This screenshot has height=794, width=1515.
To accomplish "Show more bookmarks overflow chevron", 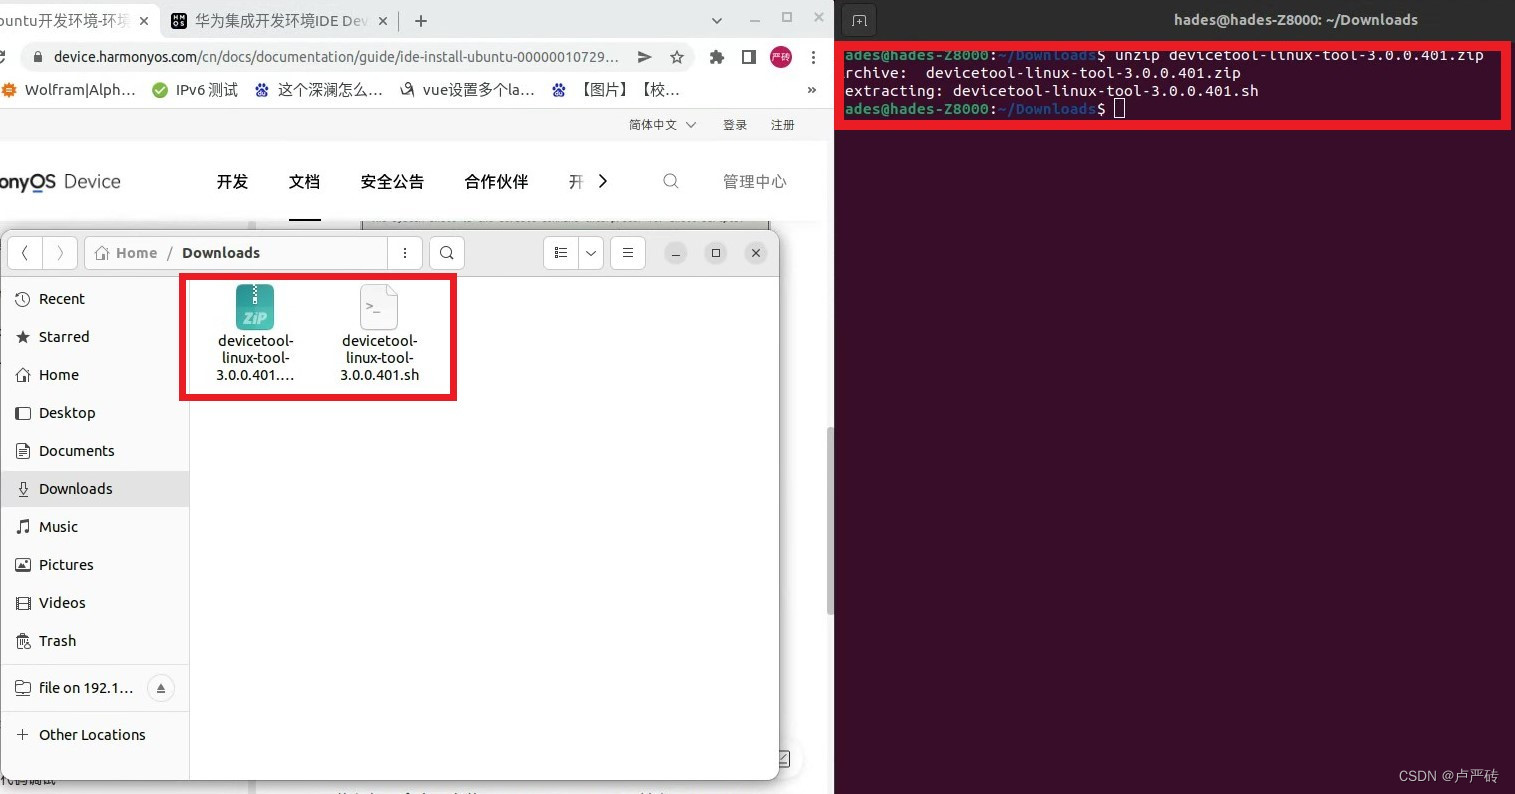I will (812, 90).
